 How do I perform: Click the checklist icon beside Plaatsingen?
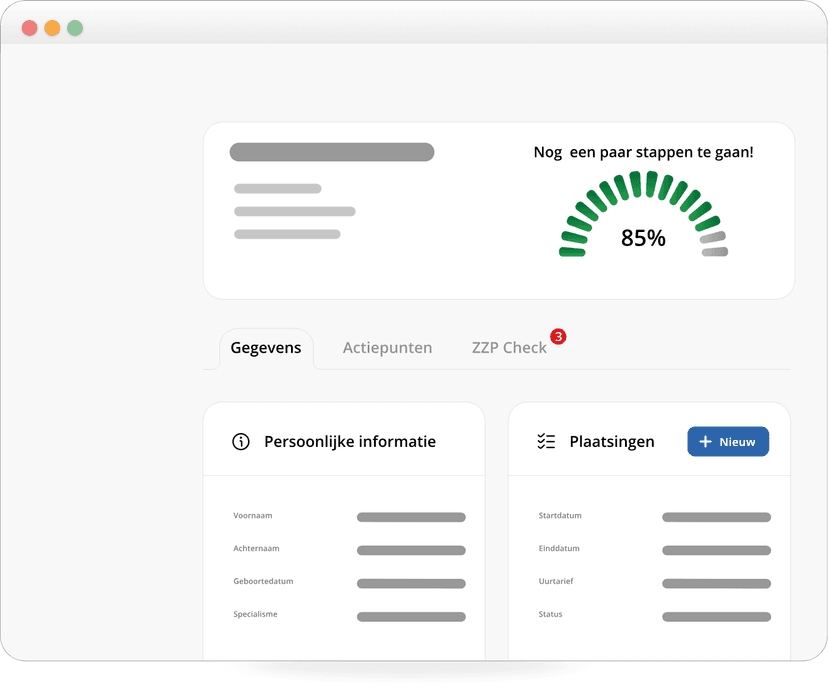(545, 441)
